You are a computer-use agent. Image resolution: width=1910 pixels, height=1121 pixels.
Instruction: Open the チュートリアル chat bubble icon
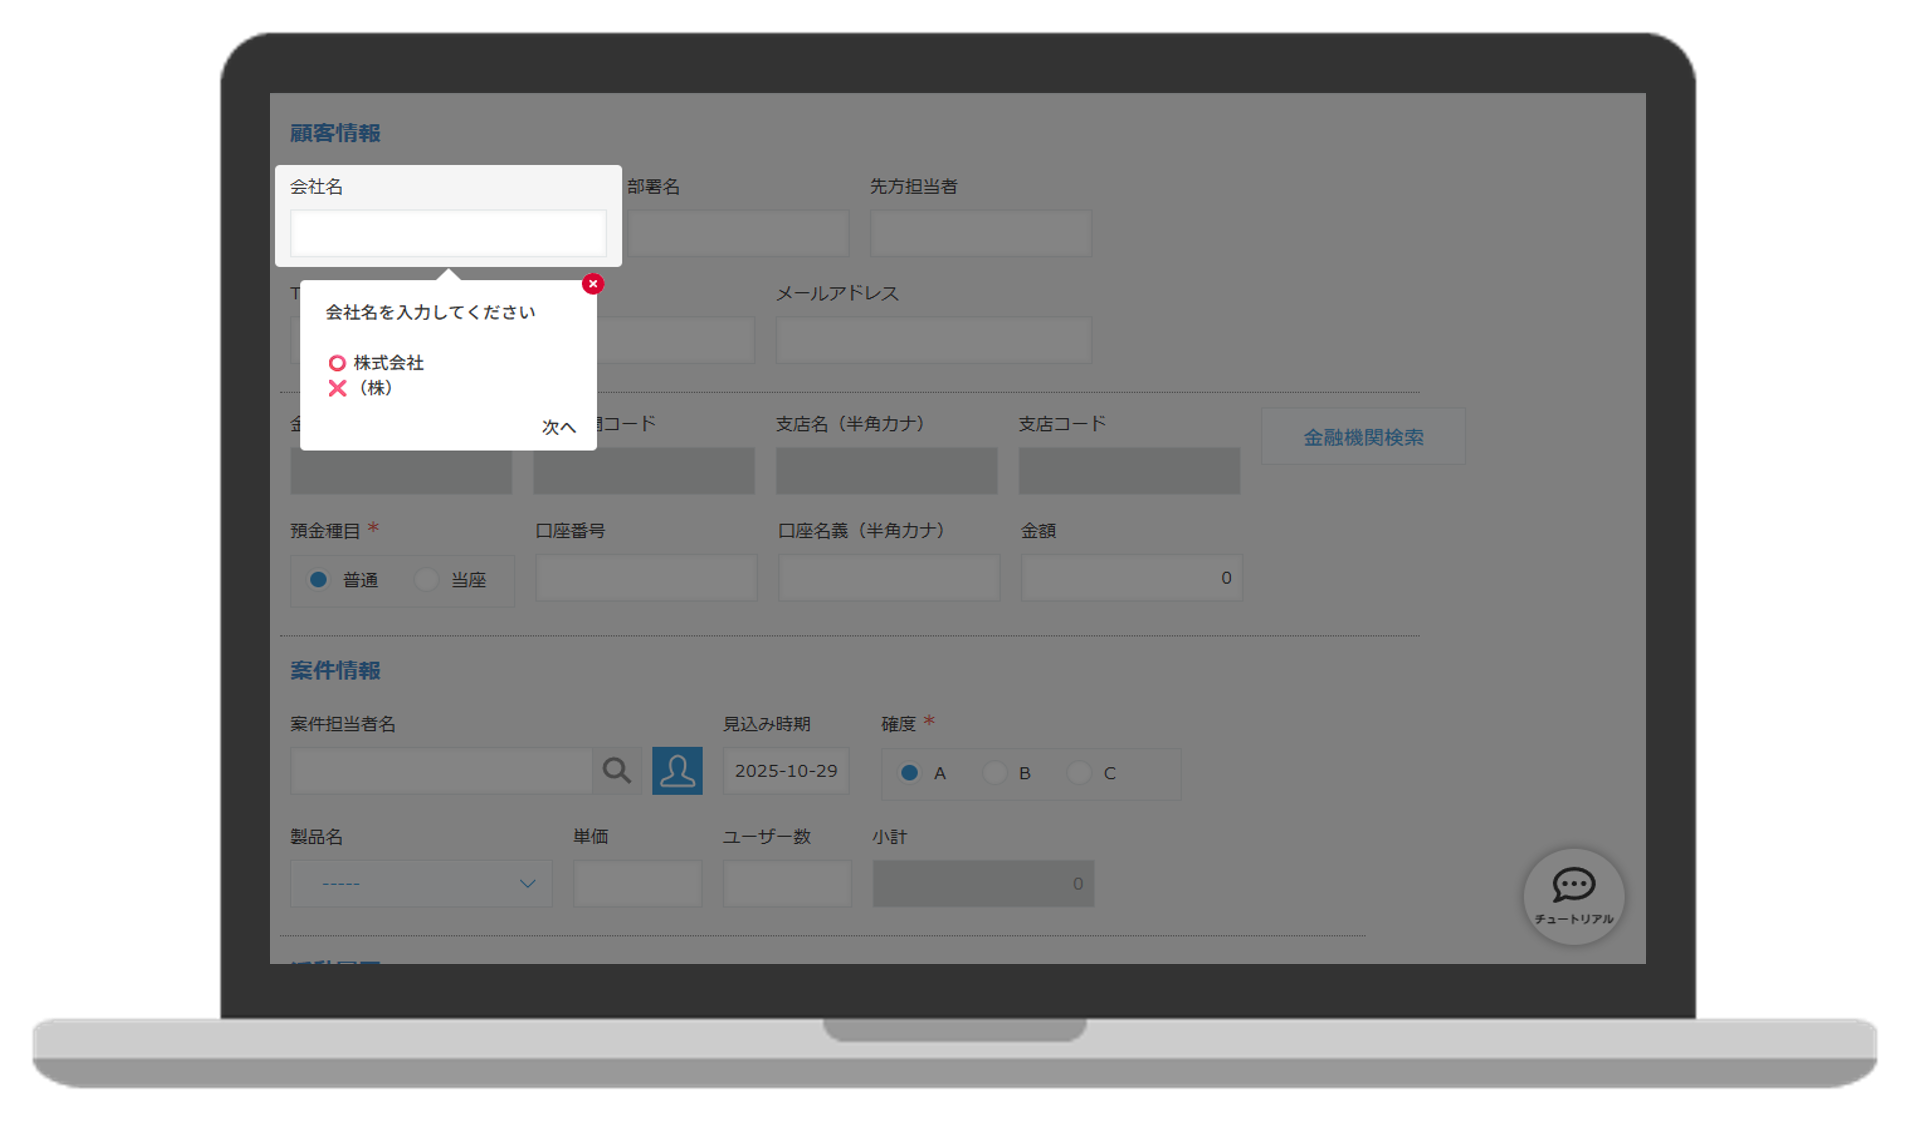tap(1573, 894)
